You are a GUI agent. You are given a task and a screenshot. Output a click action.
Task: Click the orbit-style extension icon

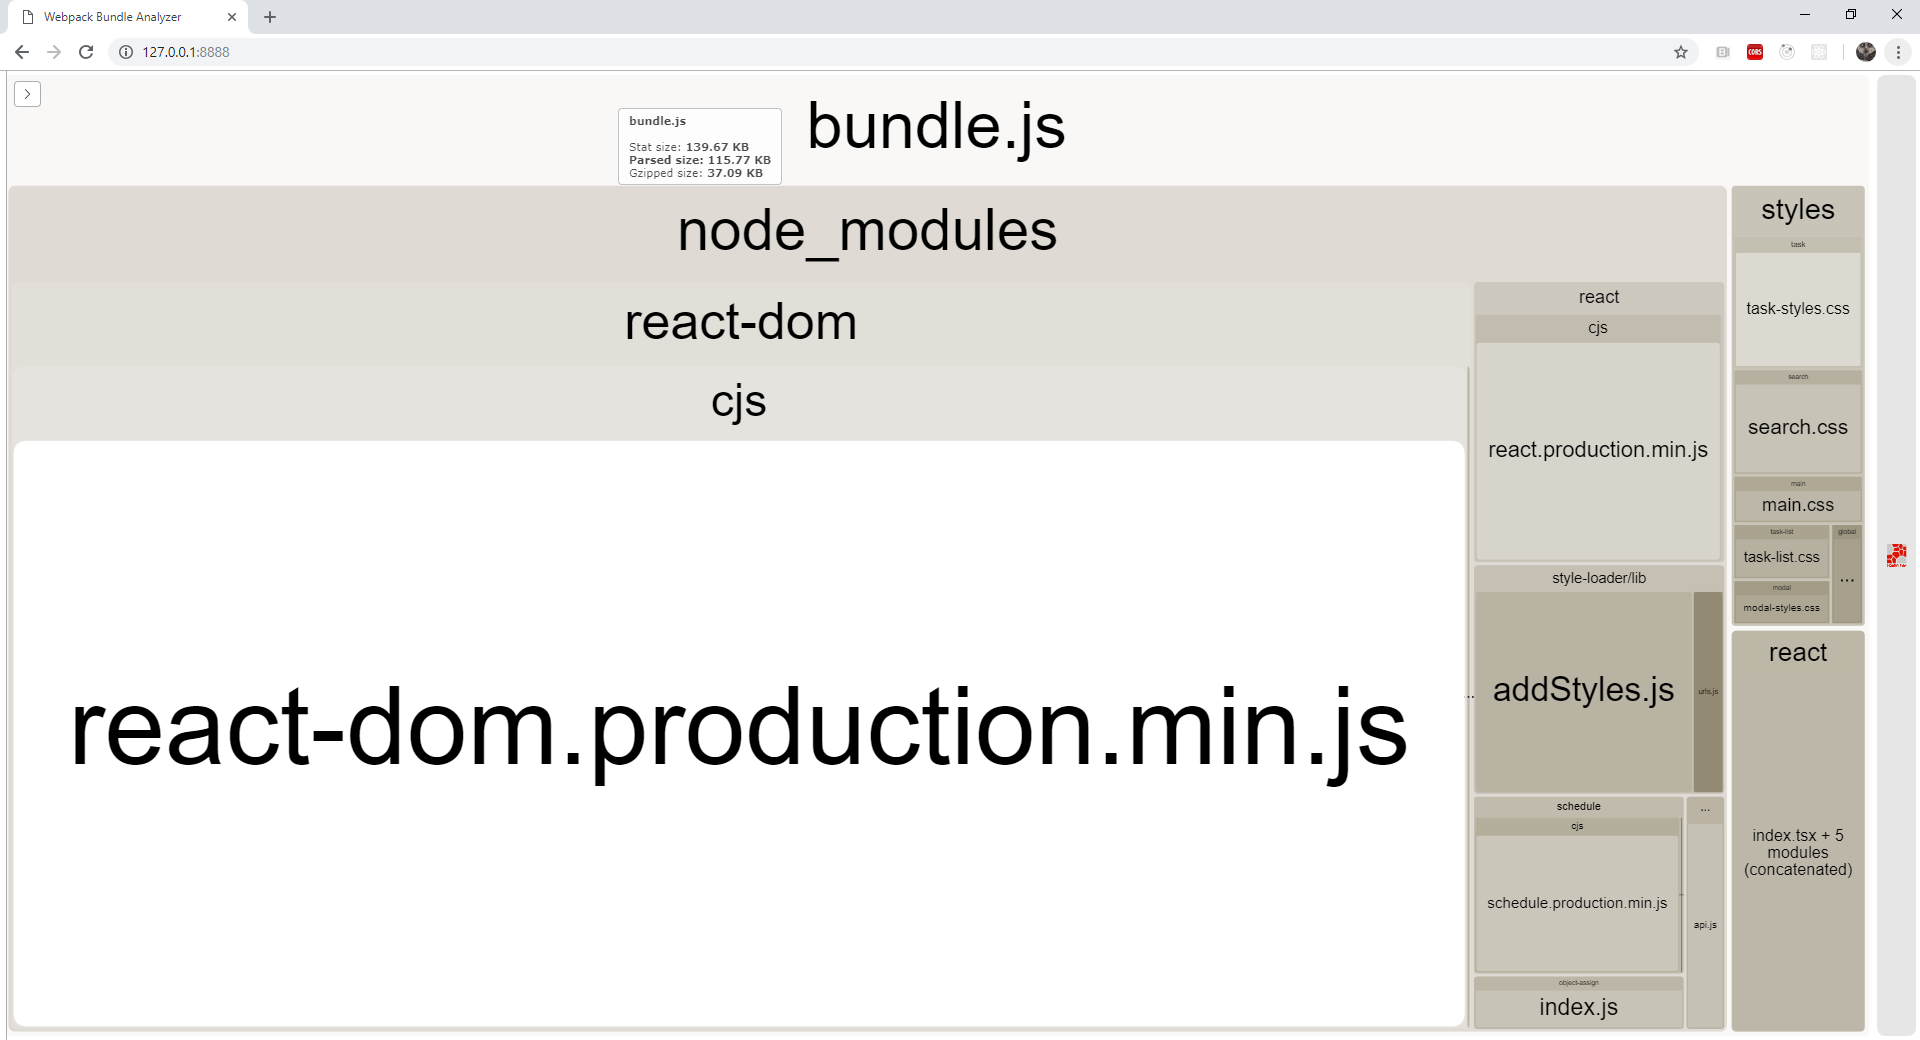coord(1787,52)
